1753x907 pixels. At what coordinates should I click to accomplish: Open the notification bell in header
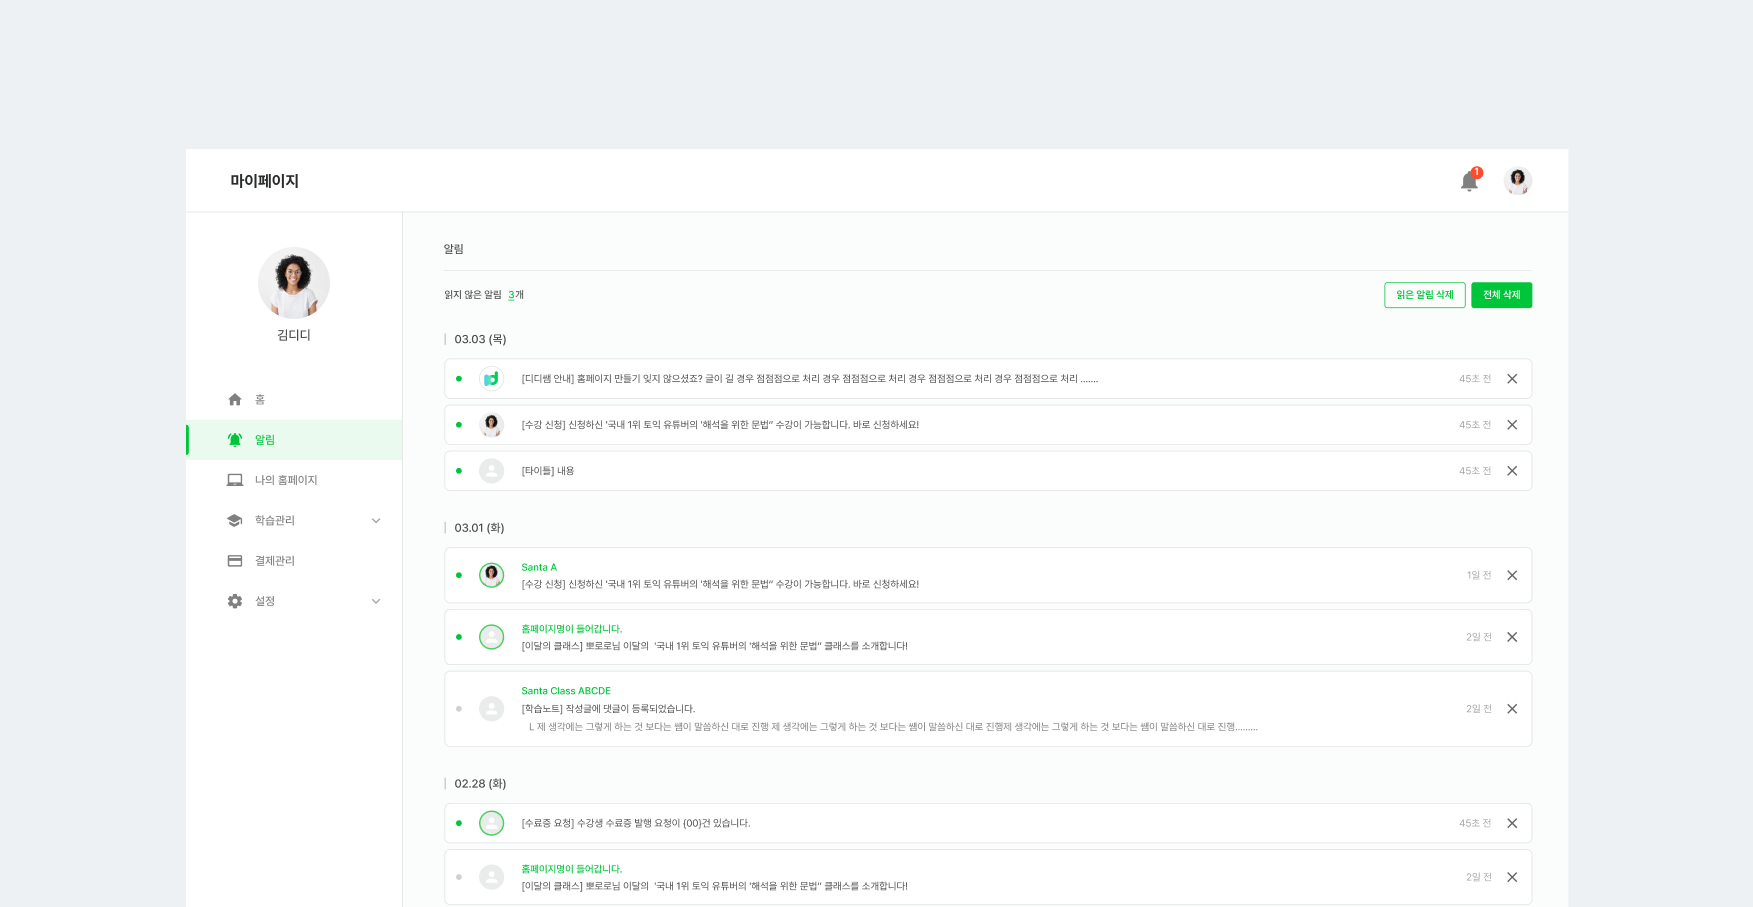click(1468, 181)
